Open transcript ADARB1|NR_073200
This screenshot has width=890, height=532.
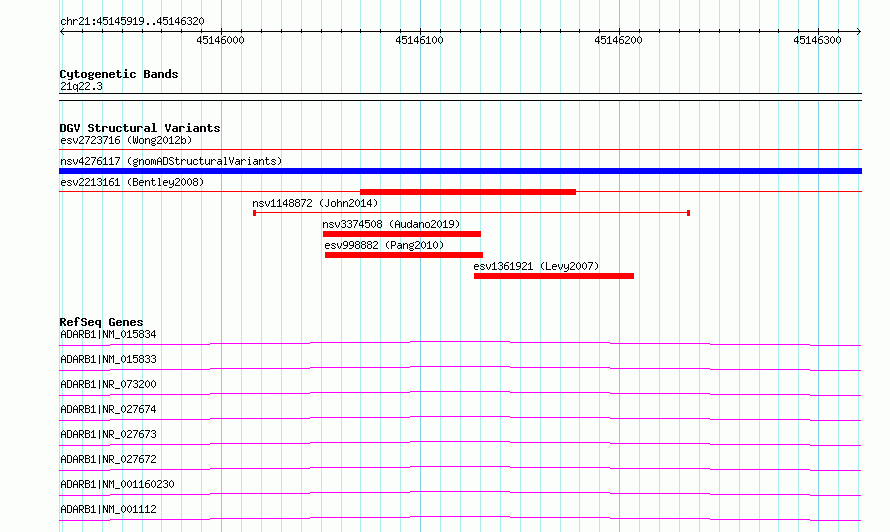(x=108, y=384)
